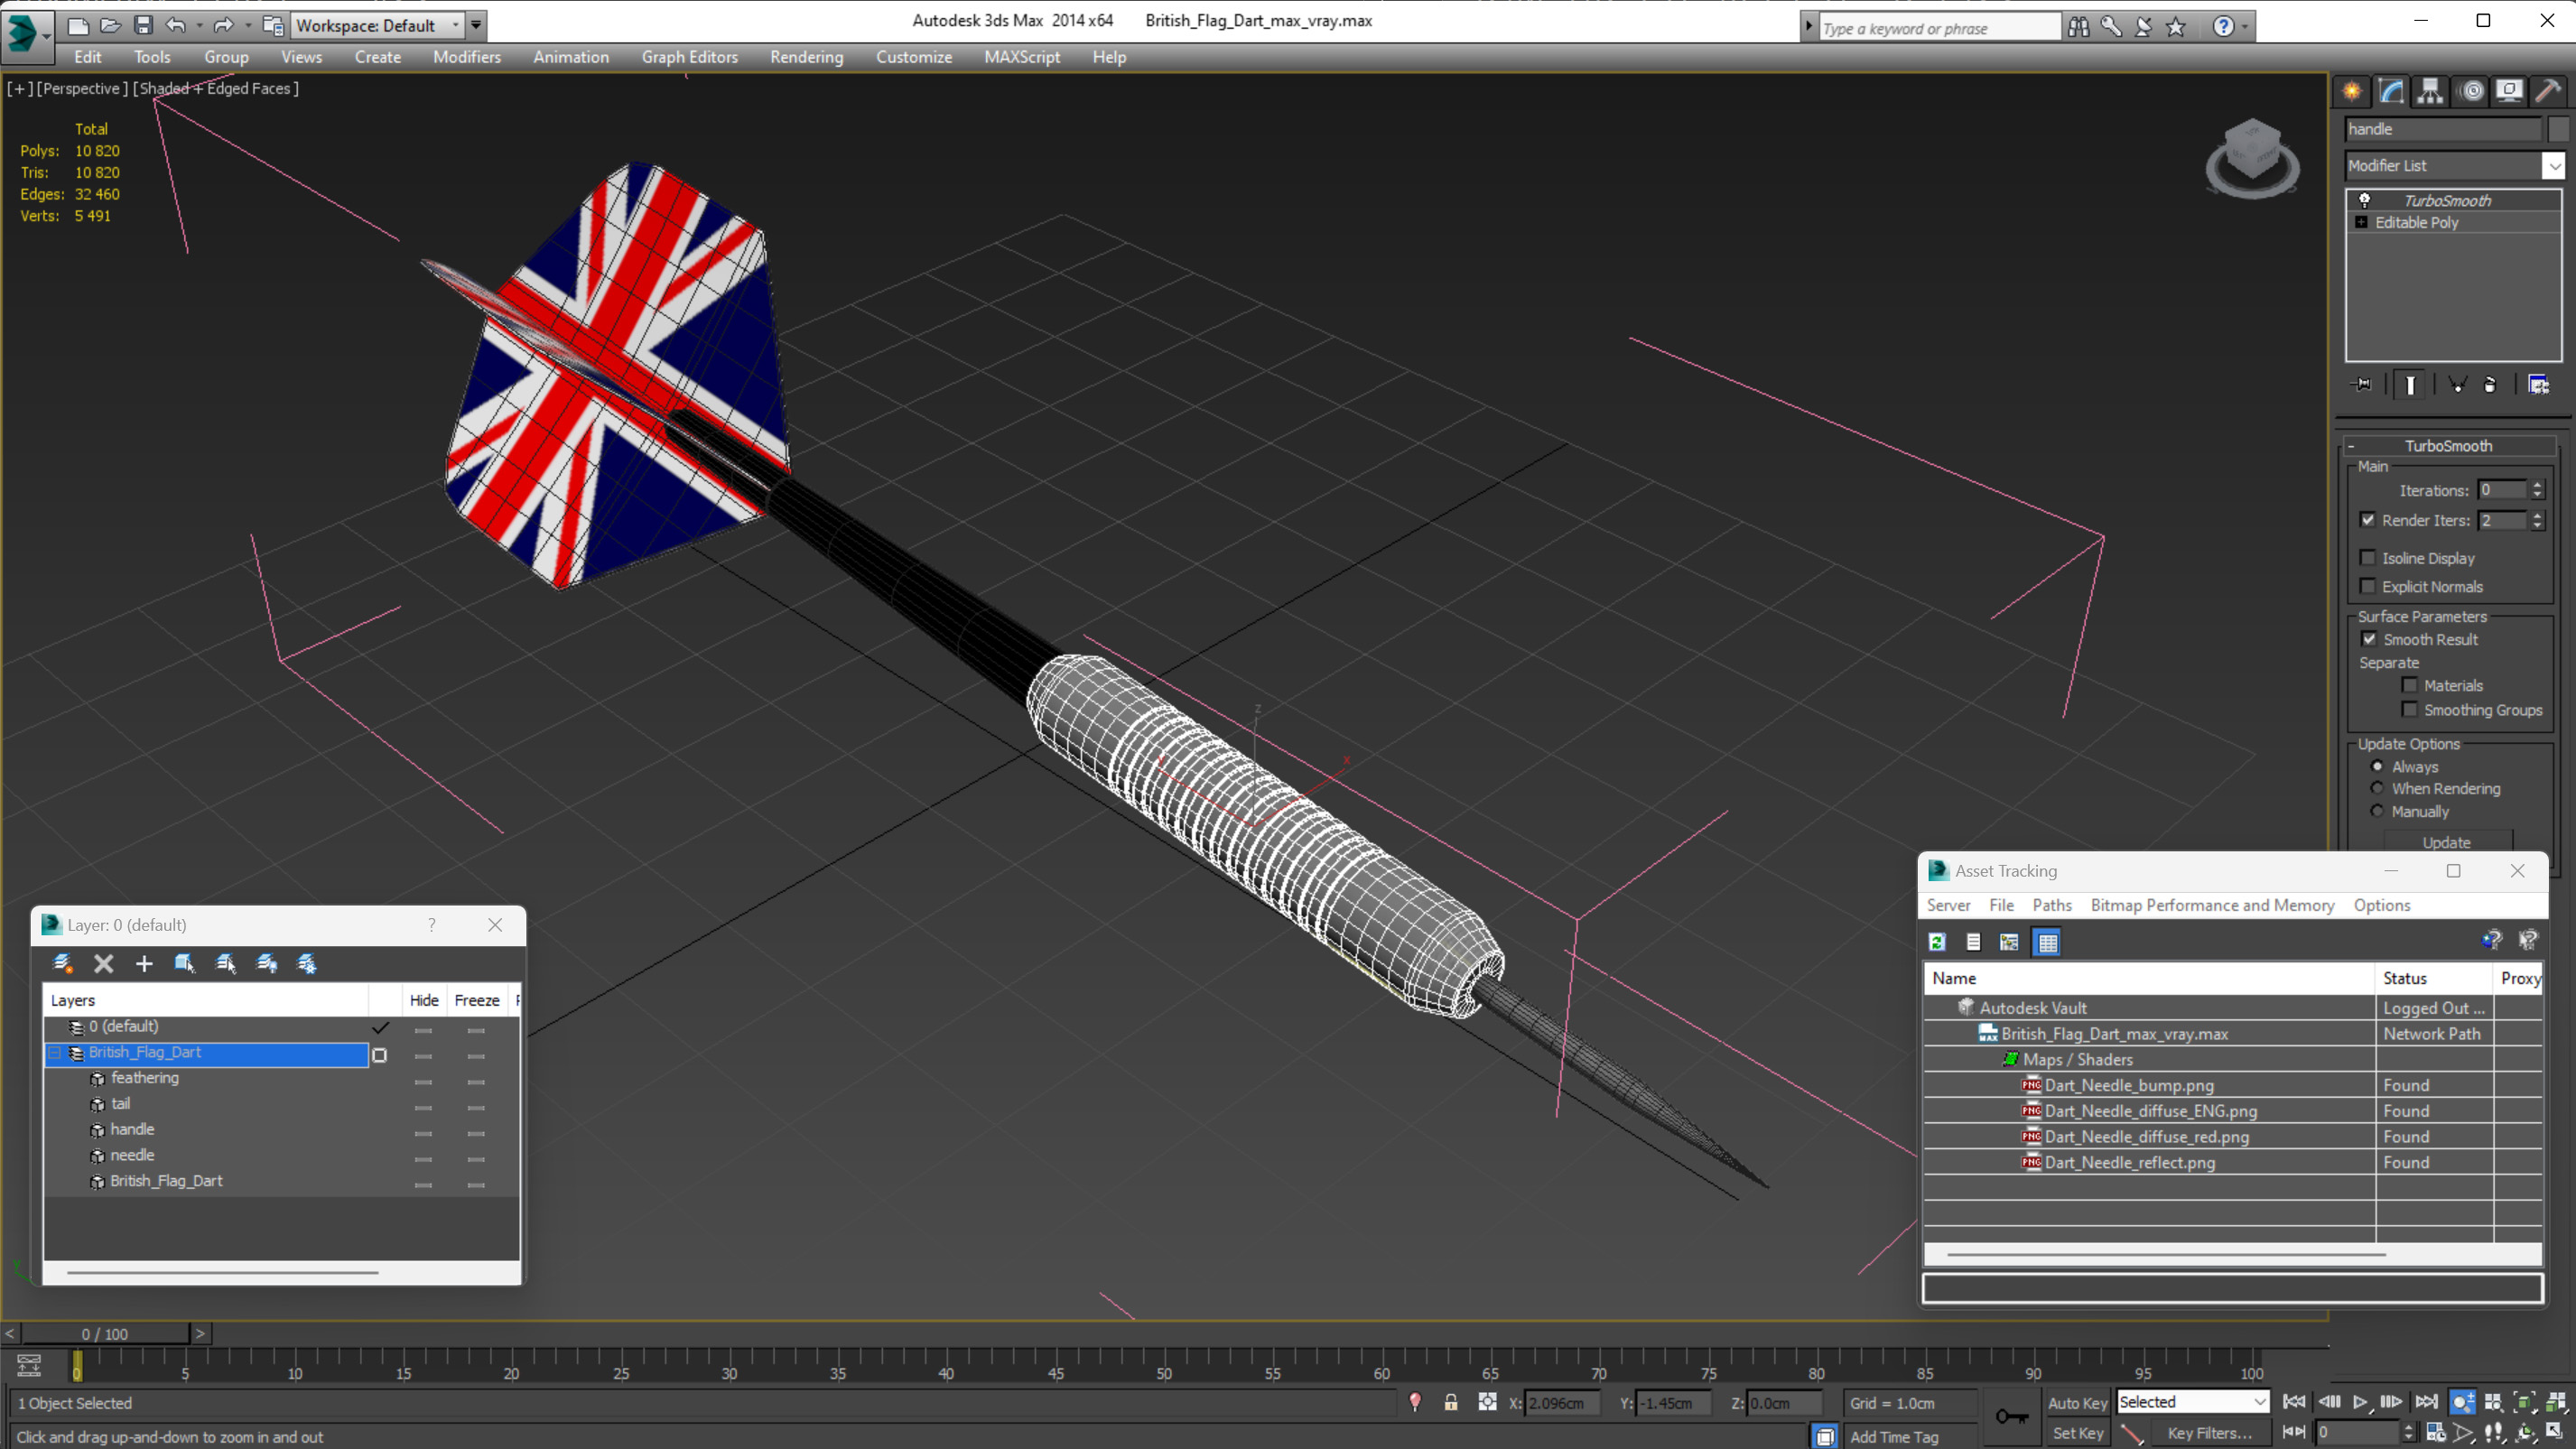The width and height of the screenshot is (2576, 1449).
Task: Click the Time Configuration icon
Action: tap(2435, 1432)
